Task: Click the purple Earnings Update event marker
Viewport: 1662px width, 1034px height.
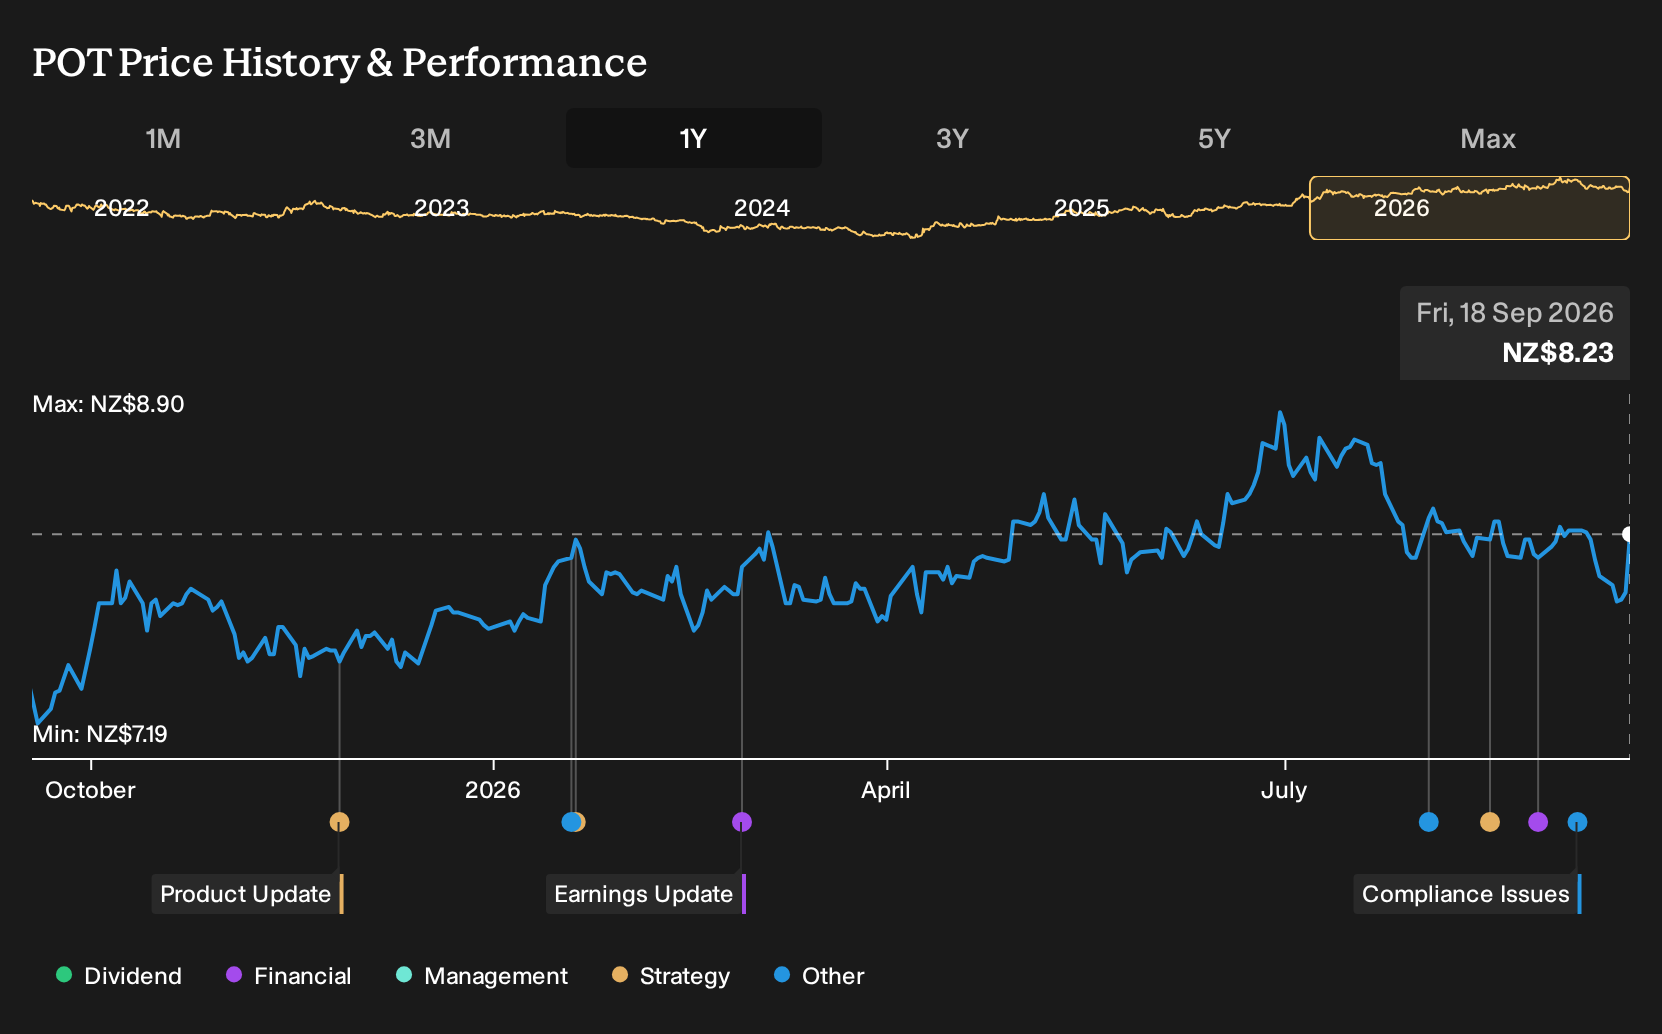Action: pos(741,822)
